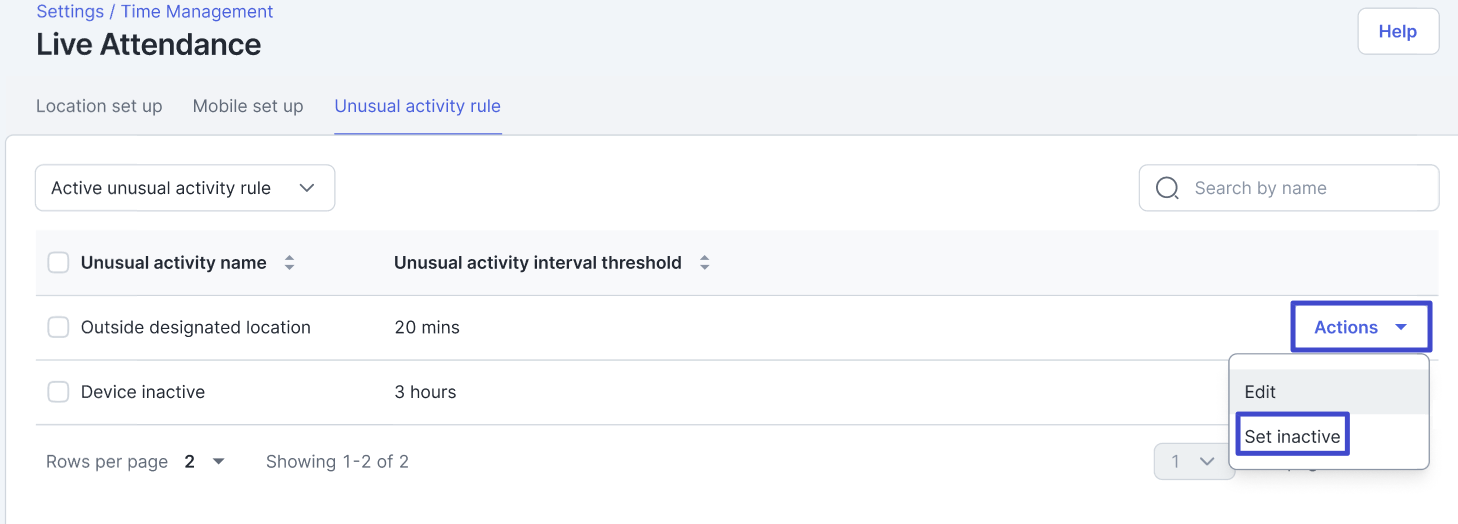Select the Unusual activity rule tab
This screenshot has width=1458, height=524.
417,106
